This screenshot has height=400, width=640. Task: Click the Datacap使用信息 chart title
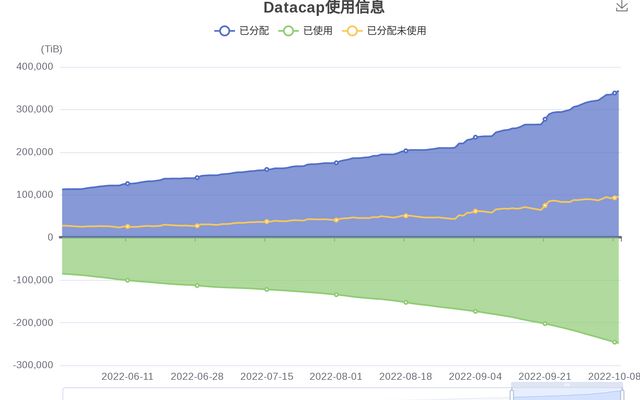click(x=324, y=8)
